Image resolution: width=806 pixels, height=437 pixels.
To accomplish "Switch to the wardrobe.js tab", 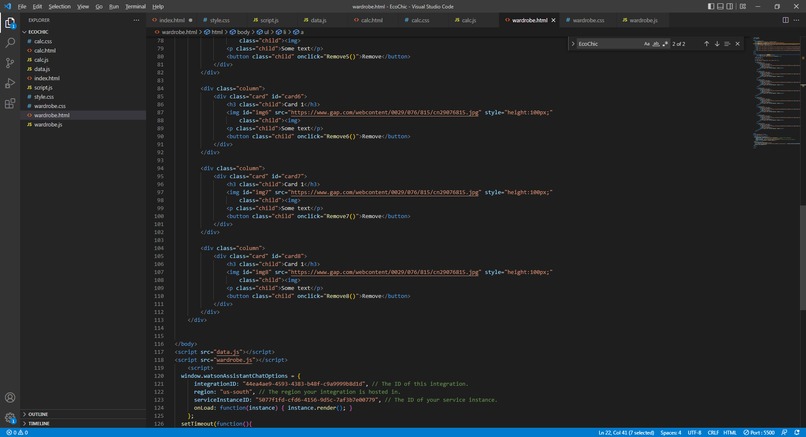I will click(643, 20).
